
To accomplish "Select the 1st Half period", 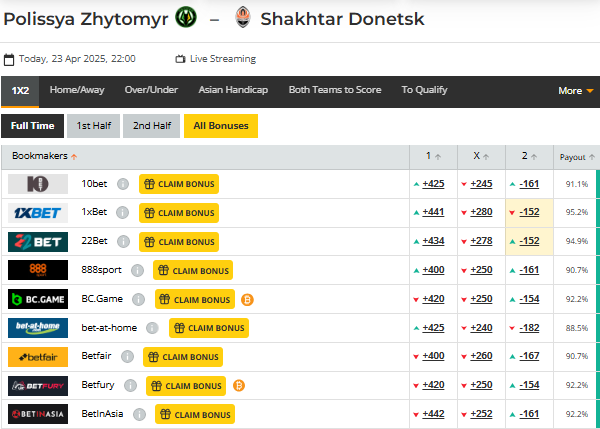I will pos(94,126).
